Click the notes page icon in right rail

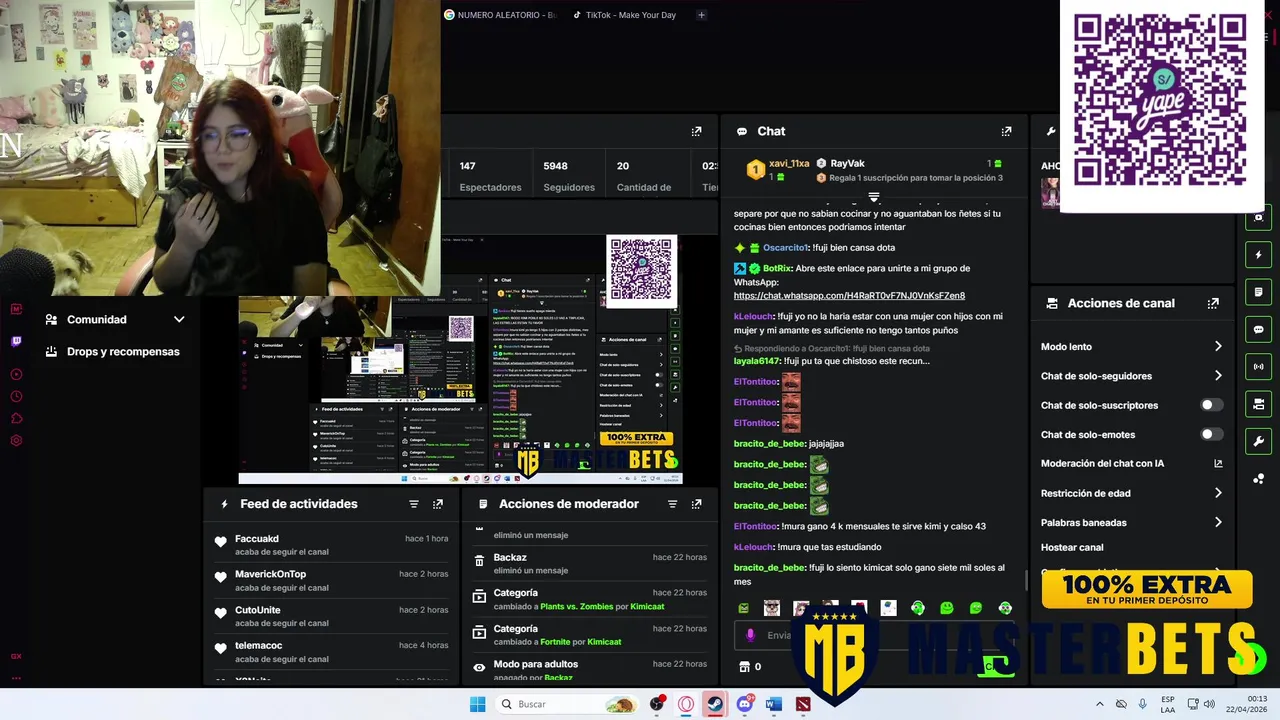pos(1258,292)
